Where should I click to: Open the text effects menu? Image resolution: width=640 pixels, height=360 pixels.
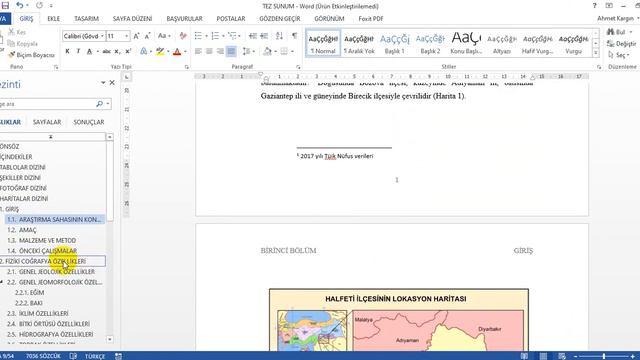point(145,51)
